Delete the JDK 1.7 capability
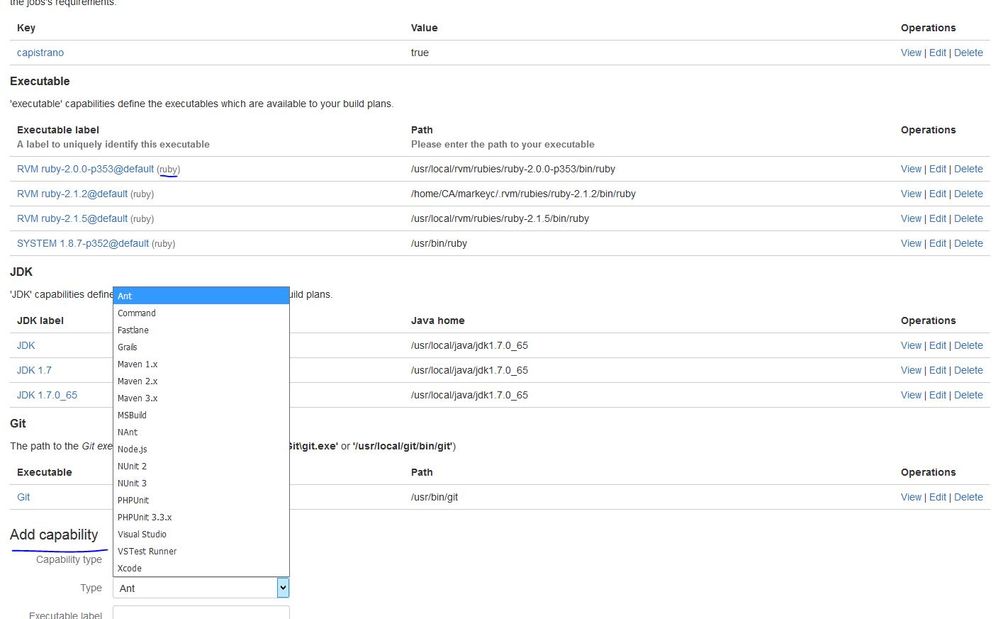998x619 pixels. (x=968, y=370)
